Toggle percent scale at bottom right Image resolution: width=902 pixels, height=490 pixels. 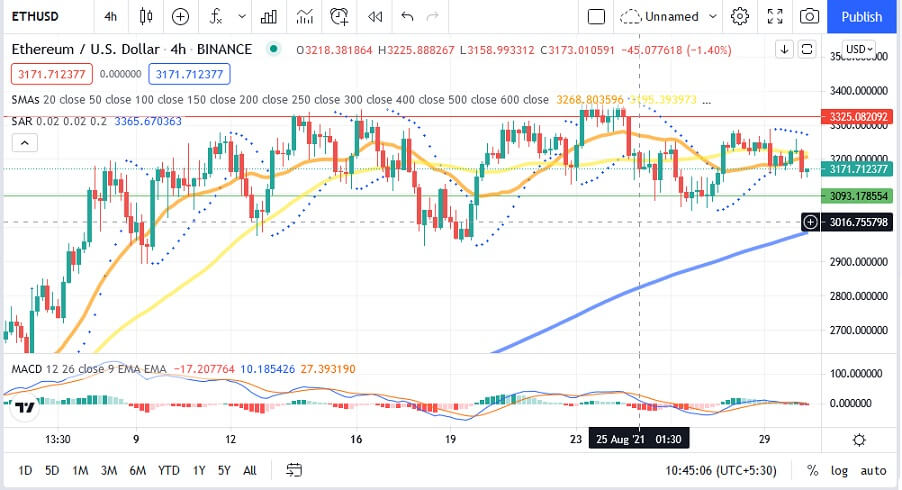tap(812, 470)
